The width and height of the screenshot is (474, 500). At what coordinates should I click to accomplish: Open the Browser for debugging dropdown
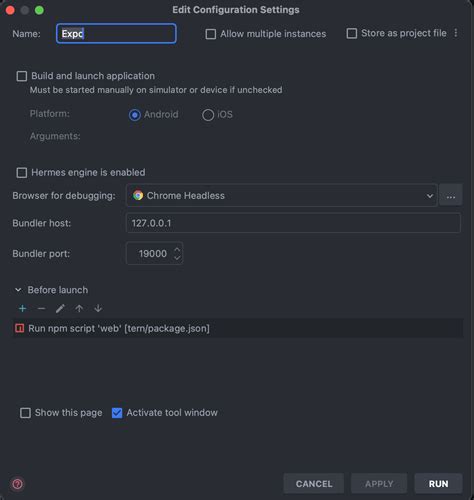tap(282, 195)
